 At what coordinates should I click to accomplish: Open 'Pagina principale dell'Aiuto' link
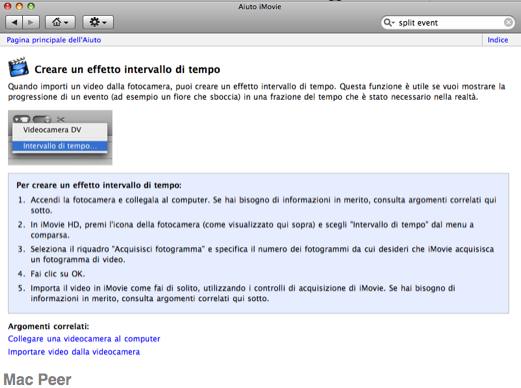pos(54,40)
